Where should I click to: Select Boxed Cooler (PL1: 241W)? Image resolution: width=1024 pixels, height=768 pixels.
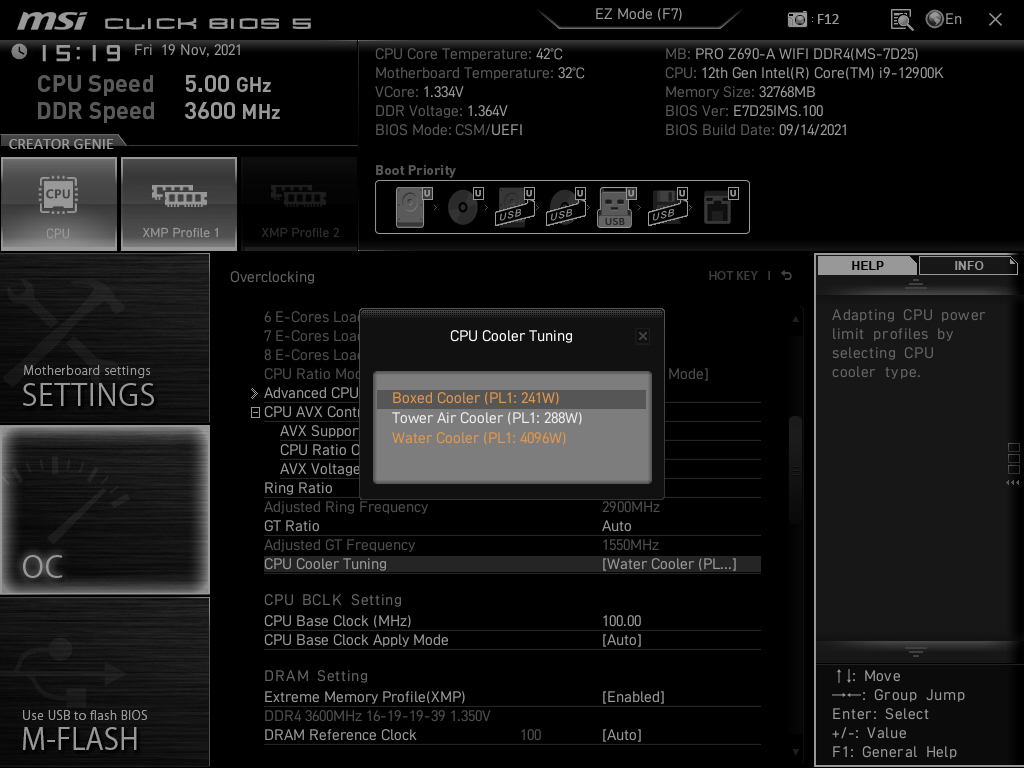click(511, 398)
